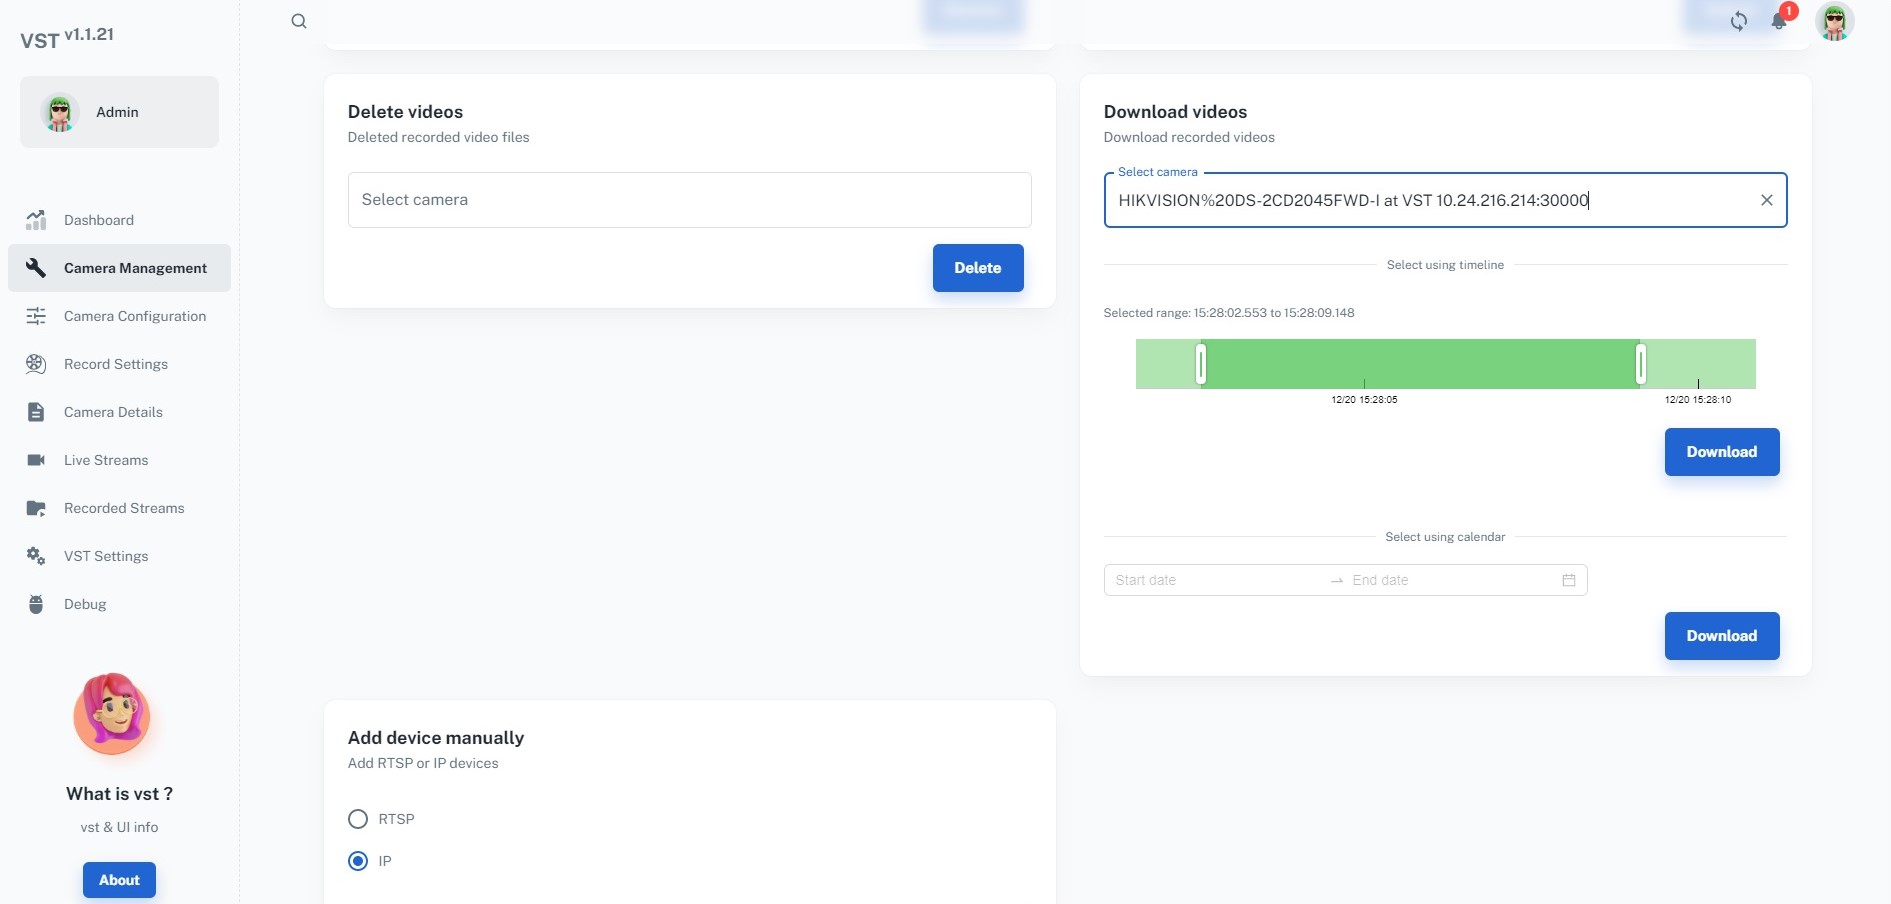The image size is (1891, 904).
Task: Click the Debug bug icon
Action: click(x=36, y=604)
